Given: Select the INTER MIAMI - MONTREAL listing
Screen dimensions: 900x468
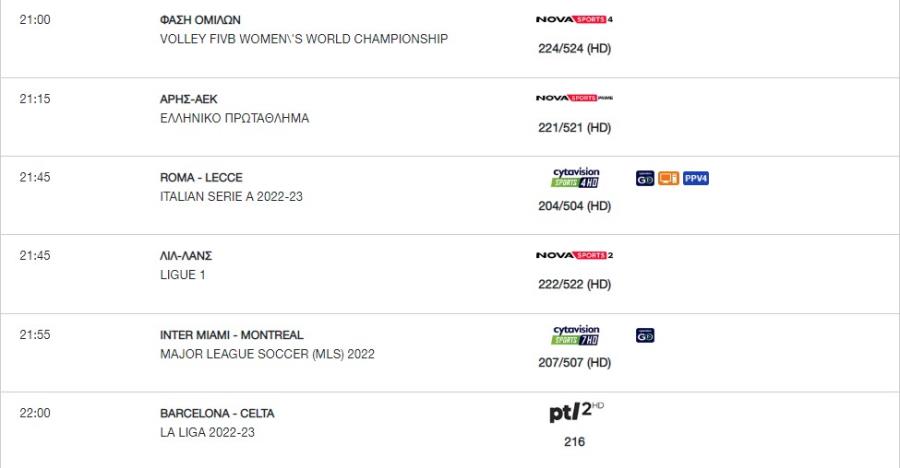Looking at the screenshot, I should click(231, 335).
